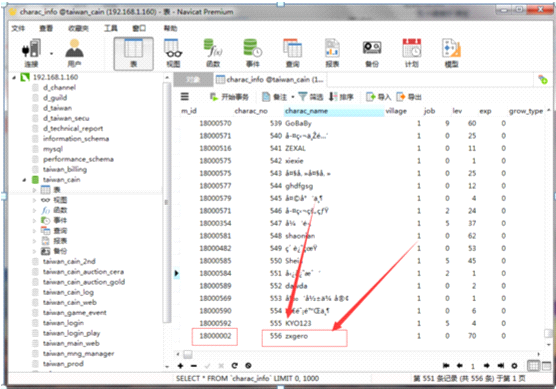Click the Memo (备注) button
Image resolution: width=556 pixels, height=389 pixels.
tap(274, 96)
